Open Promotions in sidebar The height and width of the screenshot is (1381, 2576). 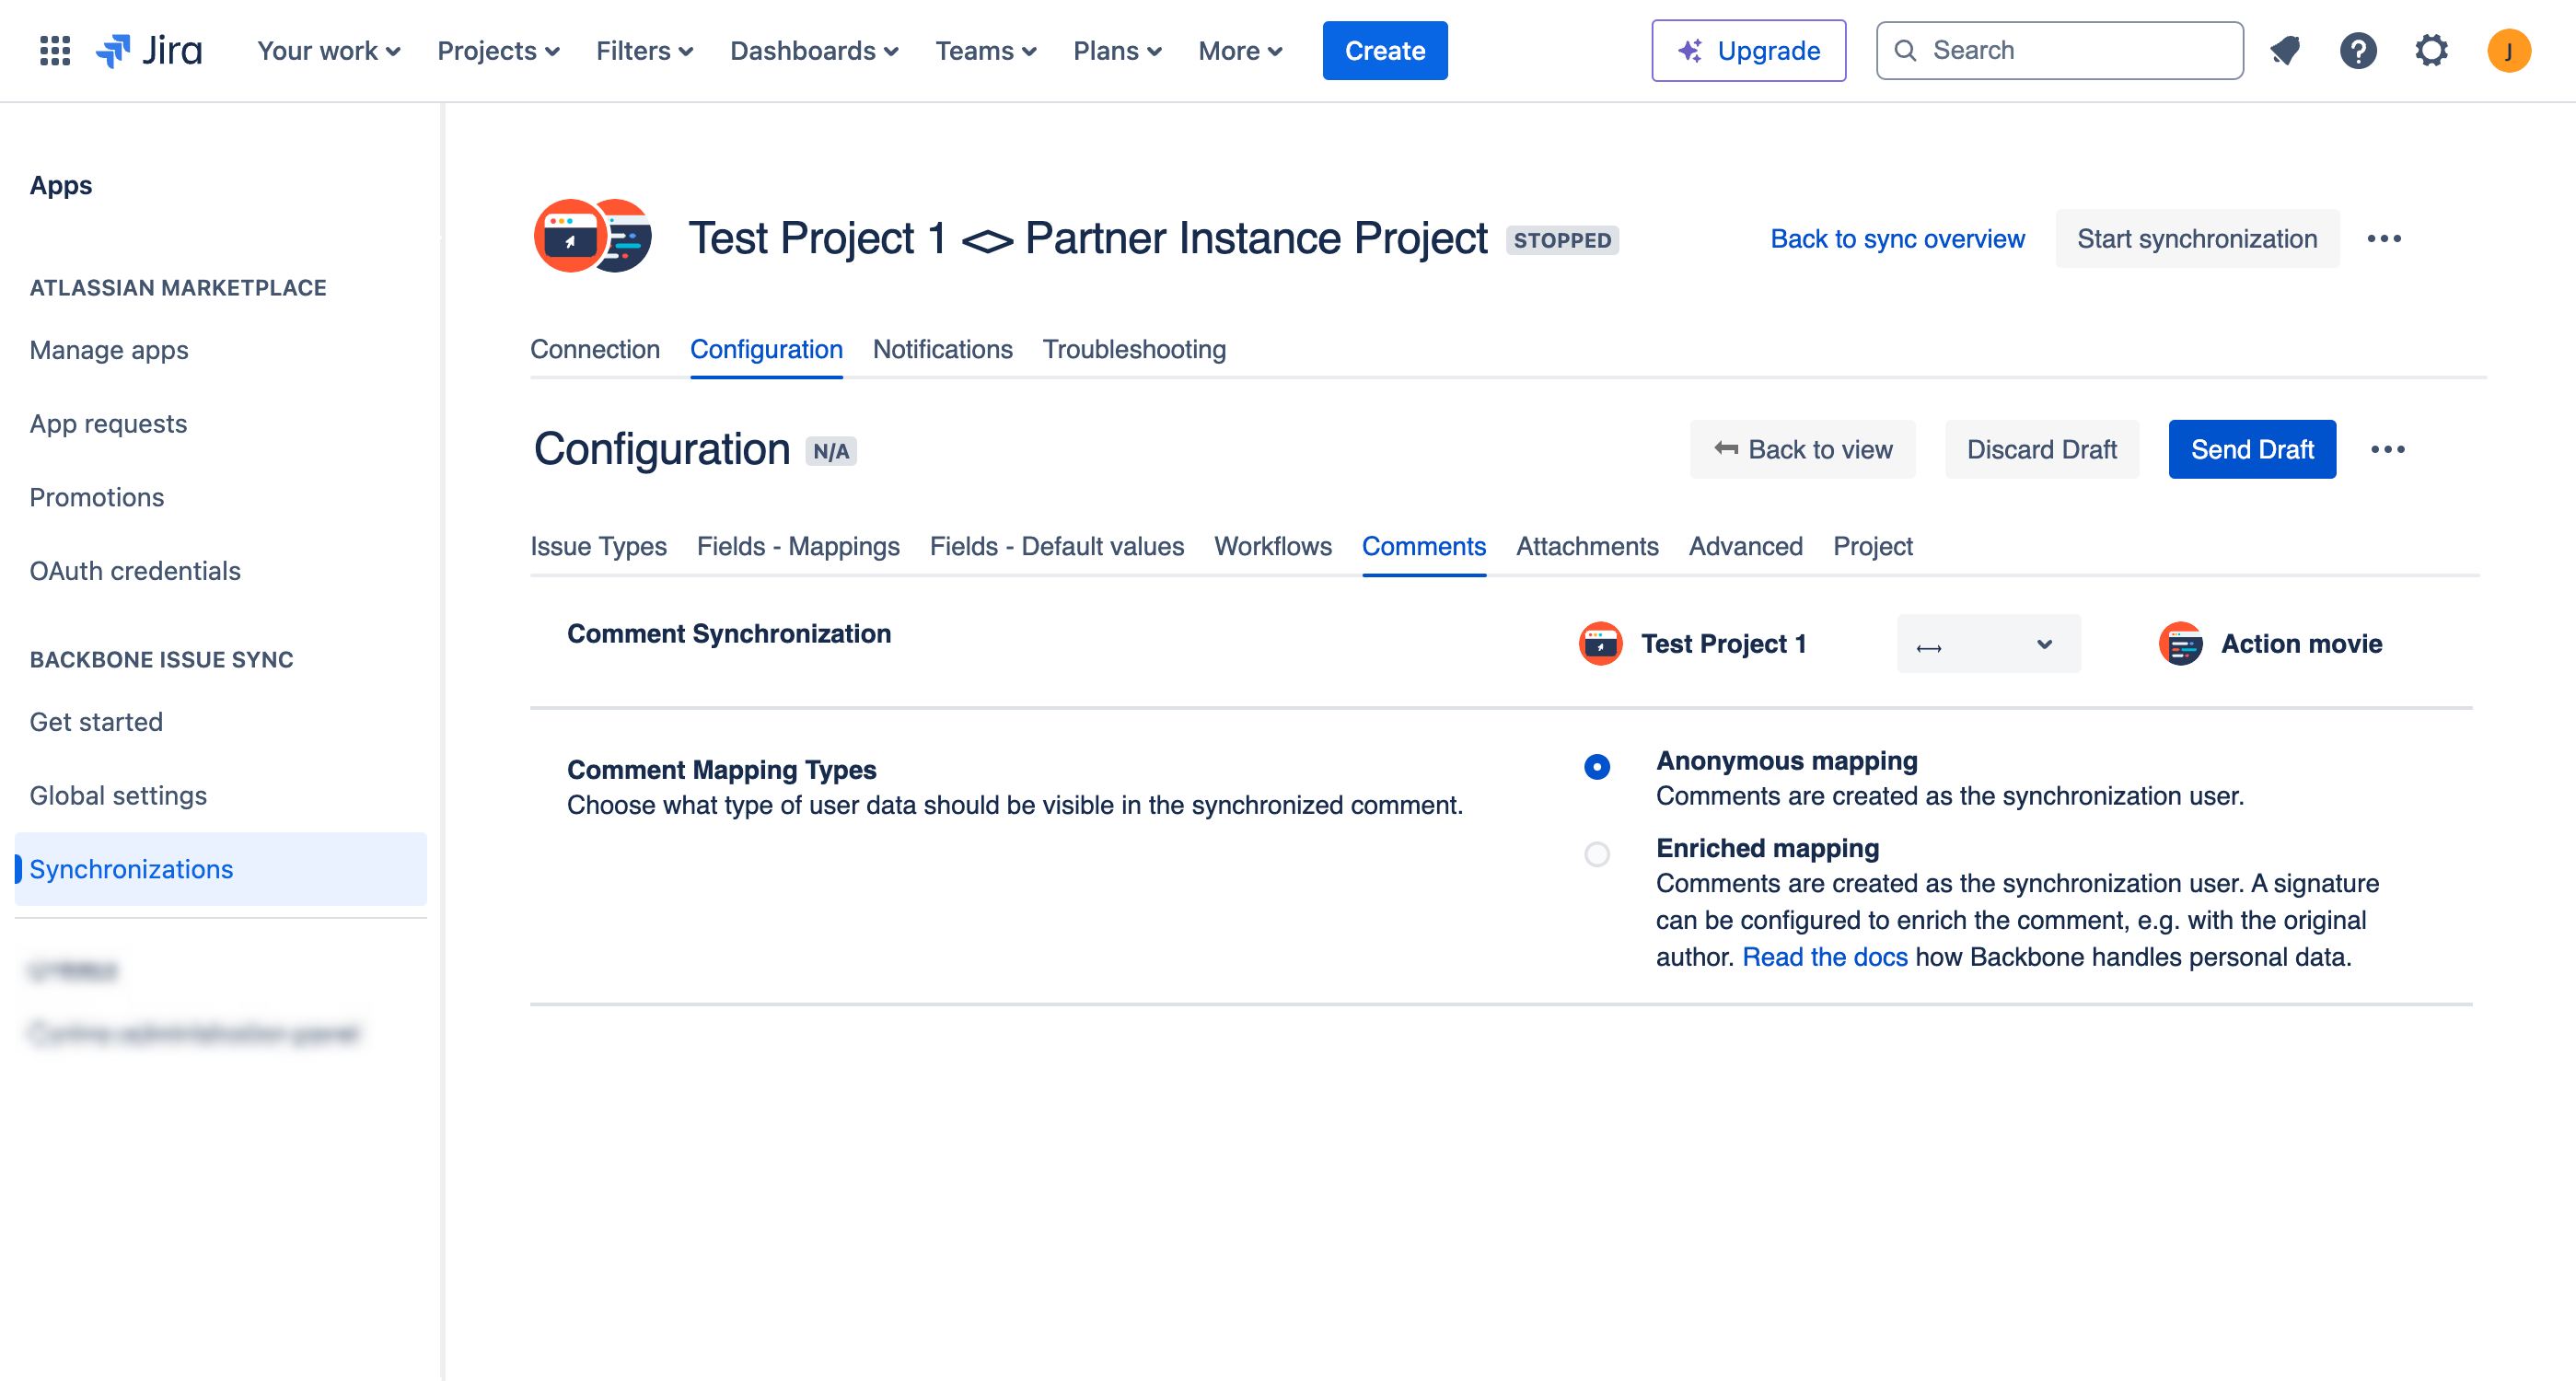pos(96,497)
